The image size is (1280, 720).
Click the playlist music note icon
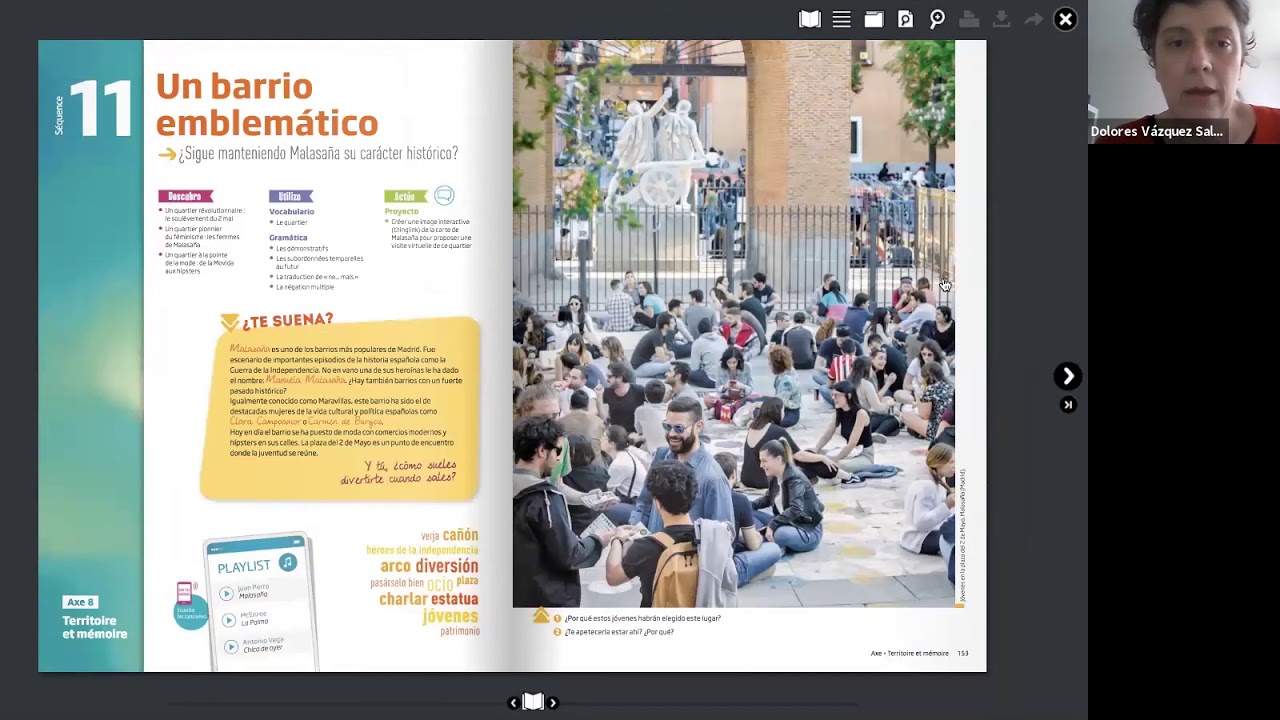[x=288, y=562]
